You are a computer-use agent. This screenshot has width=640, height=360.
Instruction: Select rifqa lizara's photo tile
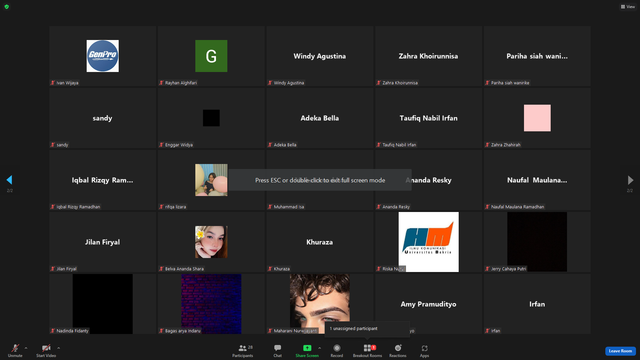click(x=211, y=180)
